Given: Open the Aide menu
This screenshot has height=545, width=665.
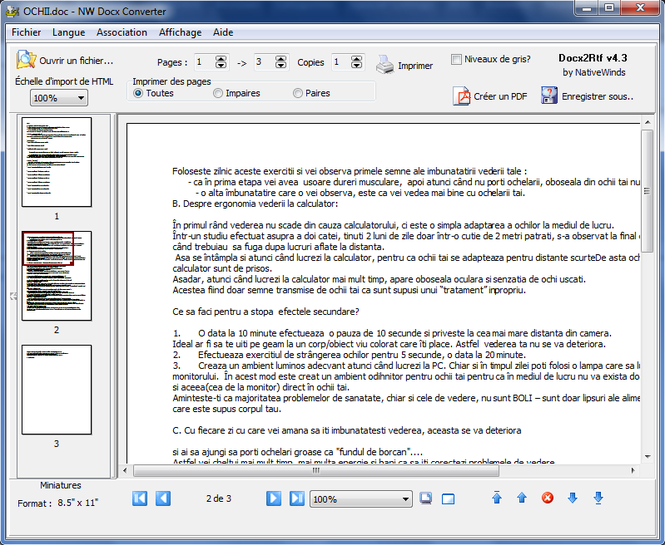Looking at the screenshot, I should tap(223, 32).
